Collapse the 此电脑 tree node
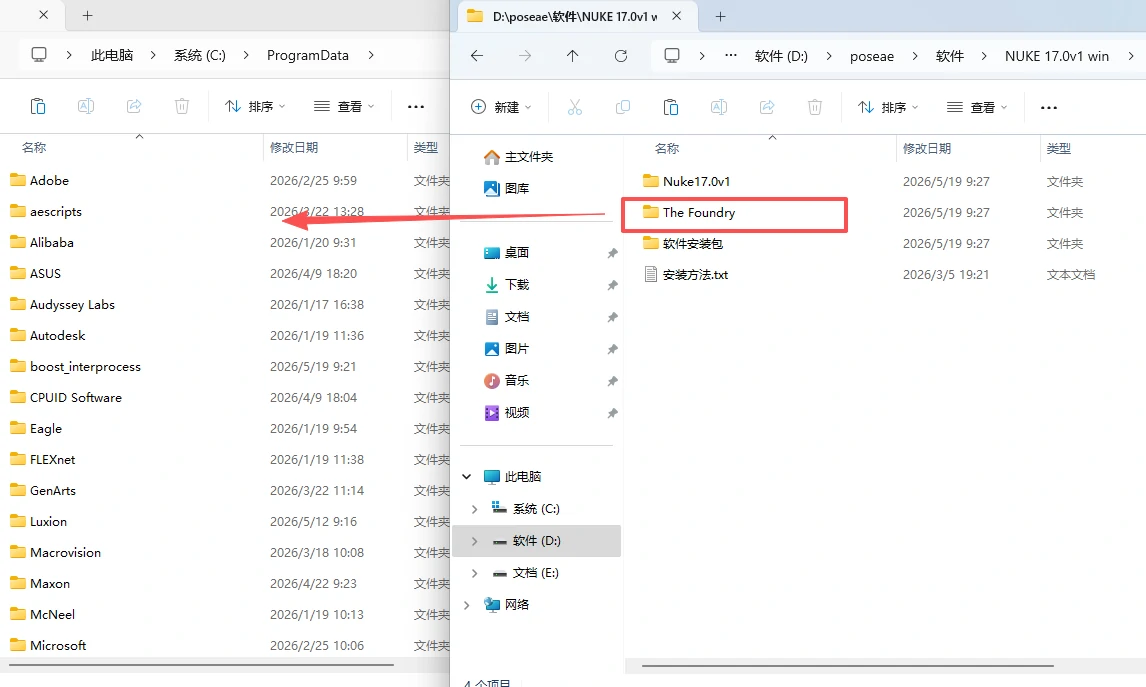Image resolution: width=1146 pixels, height=687 pixels. coord(466,477)
